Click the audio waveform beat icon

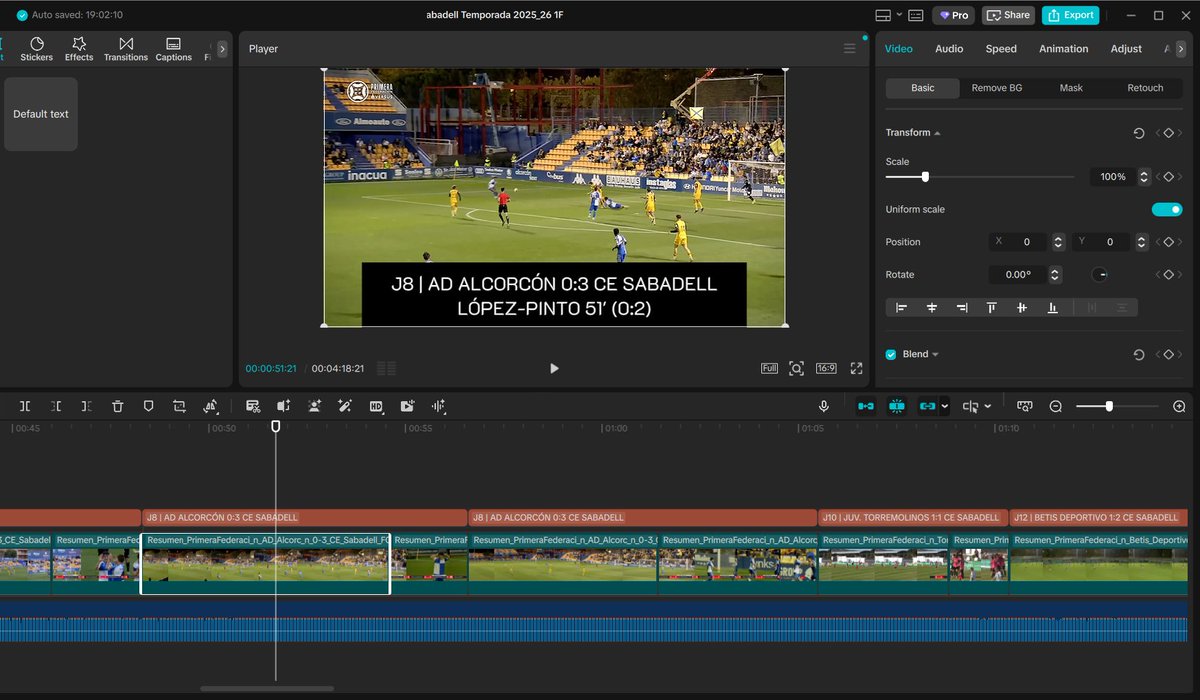click(438, 406)
